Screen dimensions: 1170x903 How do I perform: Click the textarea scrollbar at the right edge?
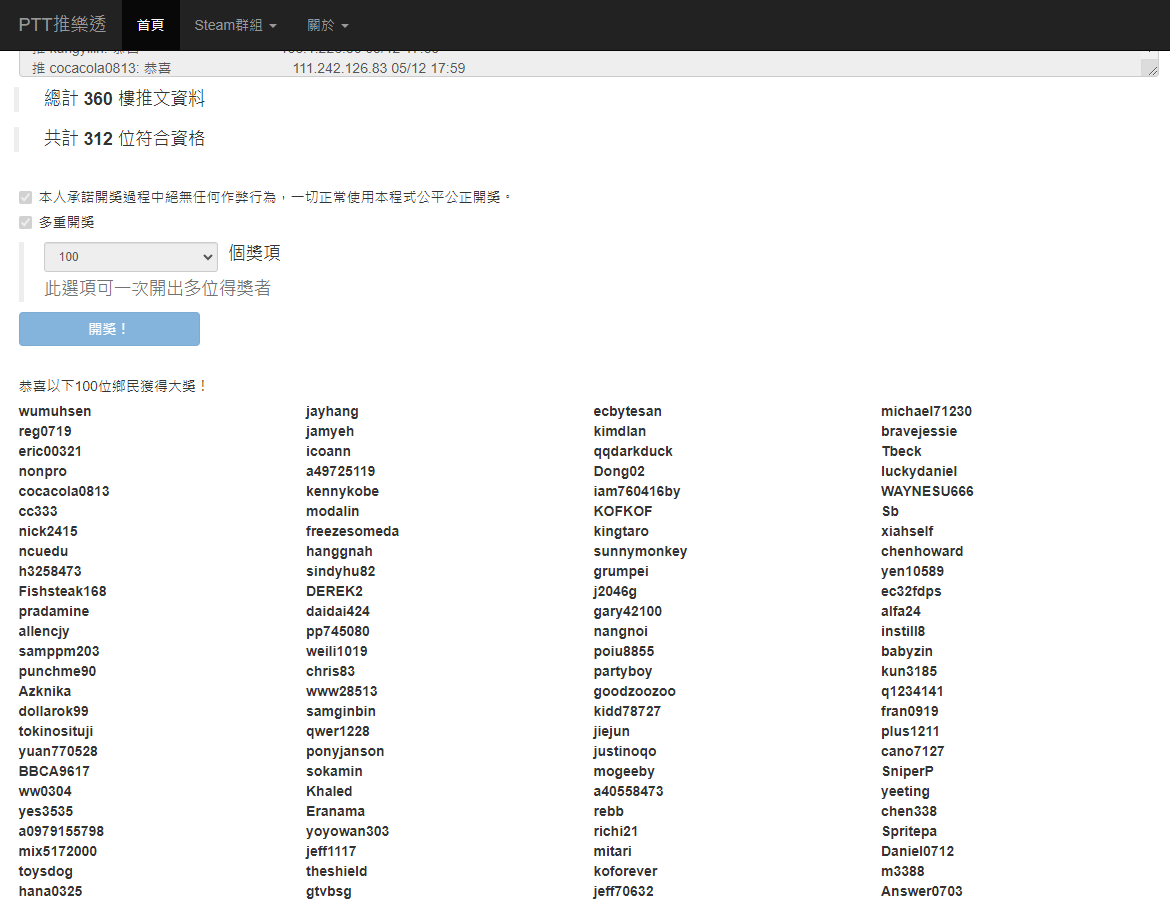point(1152,57)
